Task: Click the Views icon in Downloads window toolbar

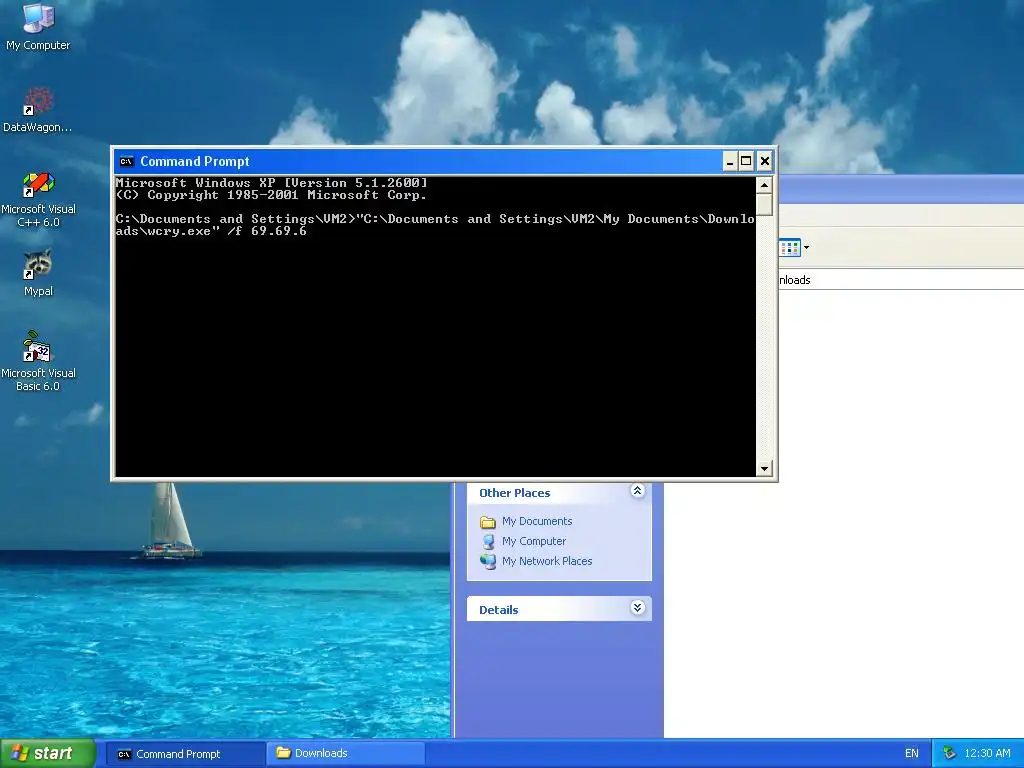Action: [790, 248]
